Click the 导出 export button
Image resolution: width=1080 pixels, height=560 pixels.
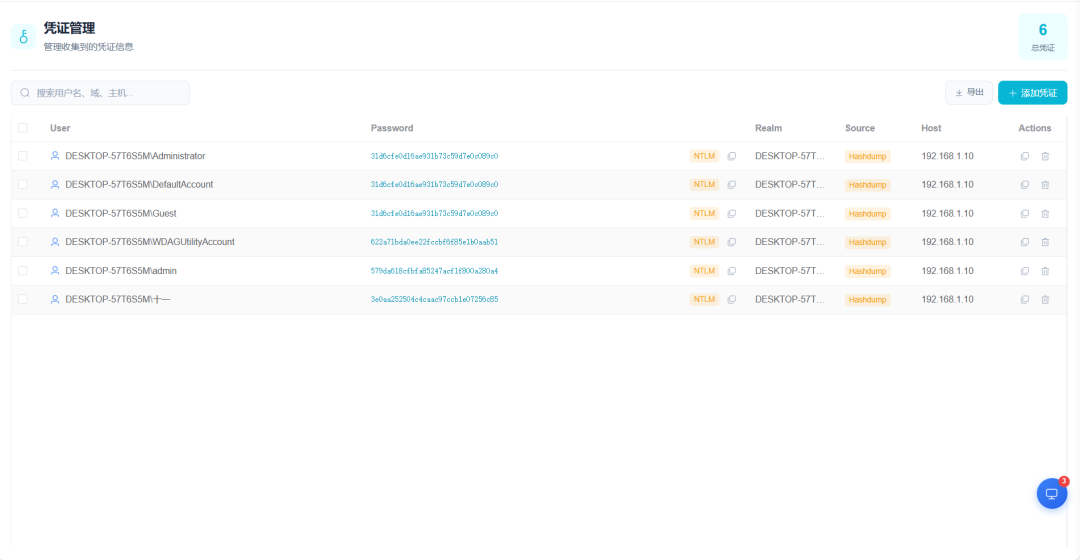(x=969, y=93)
